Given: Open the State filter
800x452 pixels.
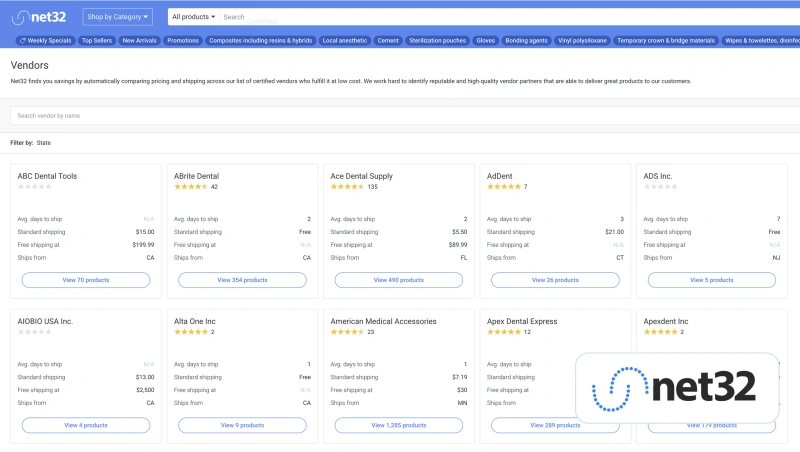Looking at the screenshot, I should 44,143.
